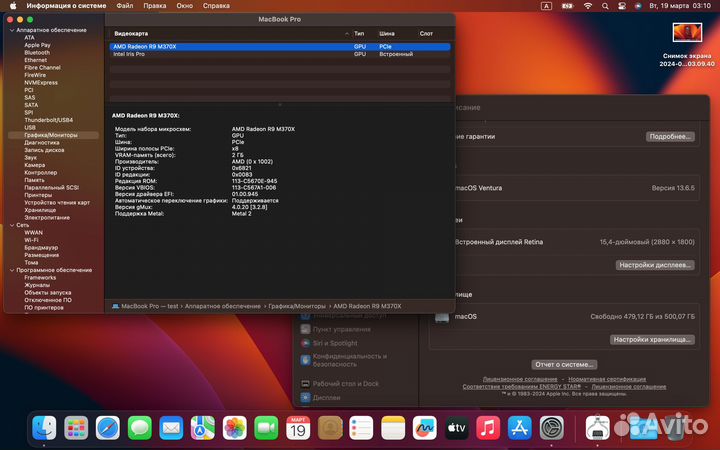The image size is (720, 450).
Task: Open the App Store in the Dock
Action: [x=520, y=428]
